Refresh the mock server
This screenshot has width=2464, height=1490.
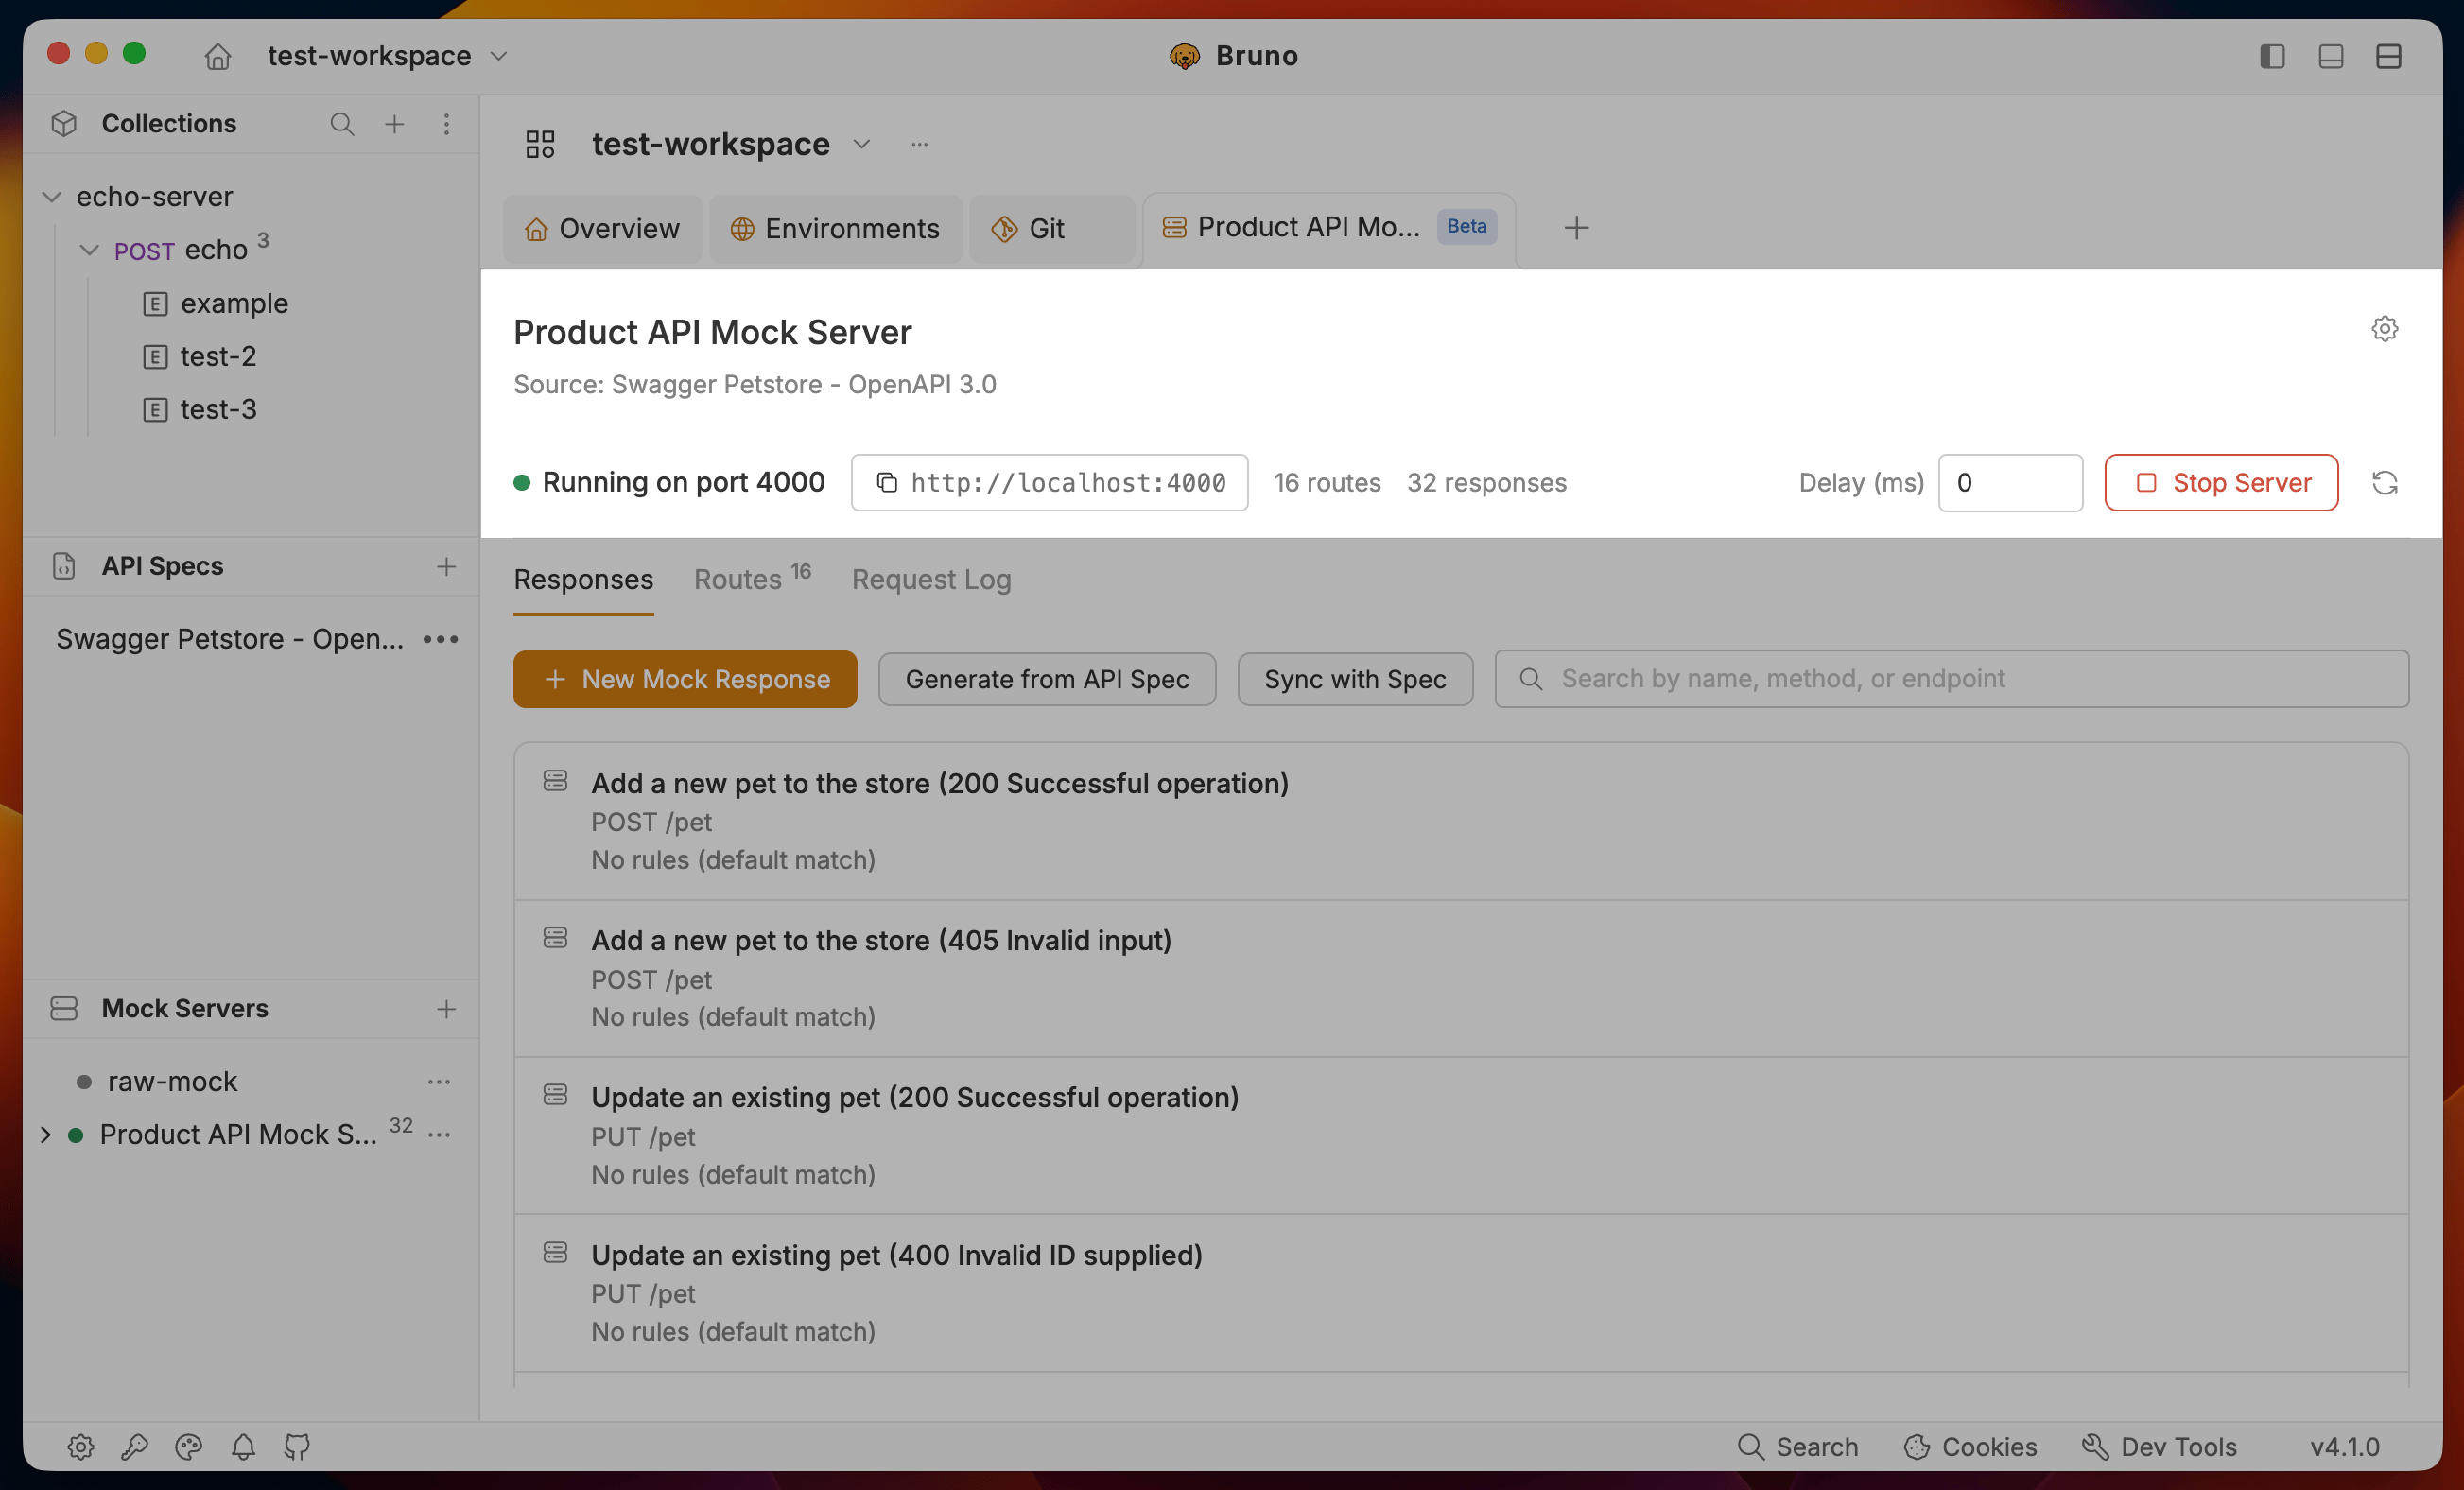click(2384, 483)
